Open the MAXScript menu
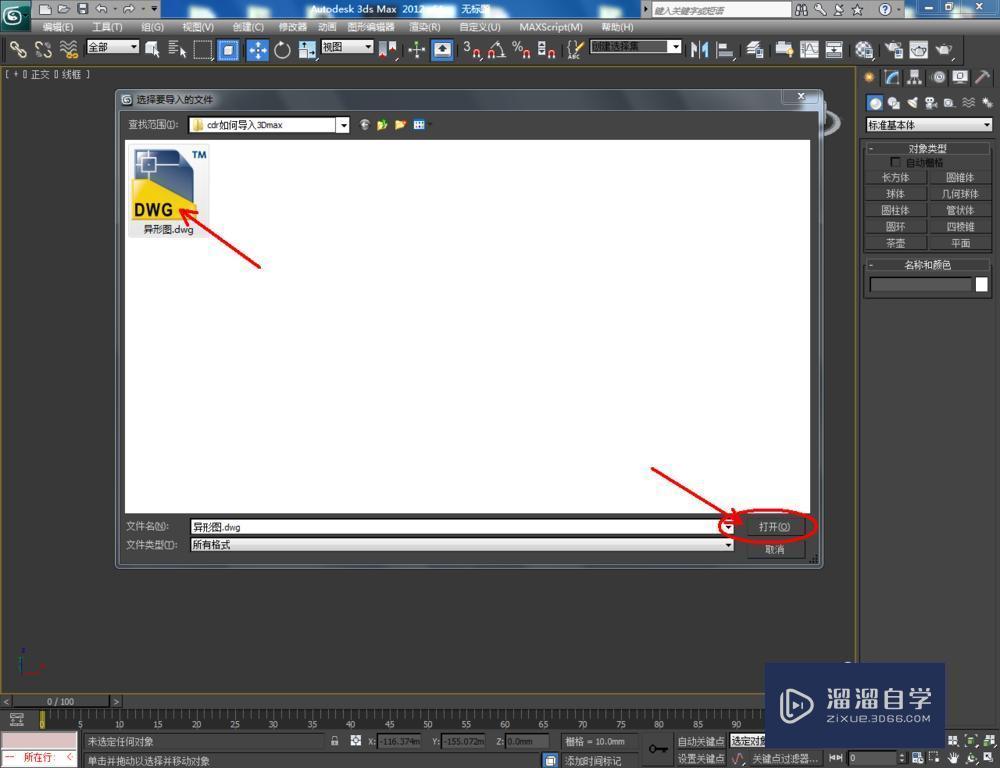Screen dimensions: 1000x768 click(551, 27)
